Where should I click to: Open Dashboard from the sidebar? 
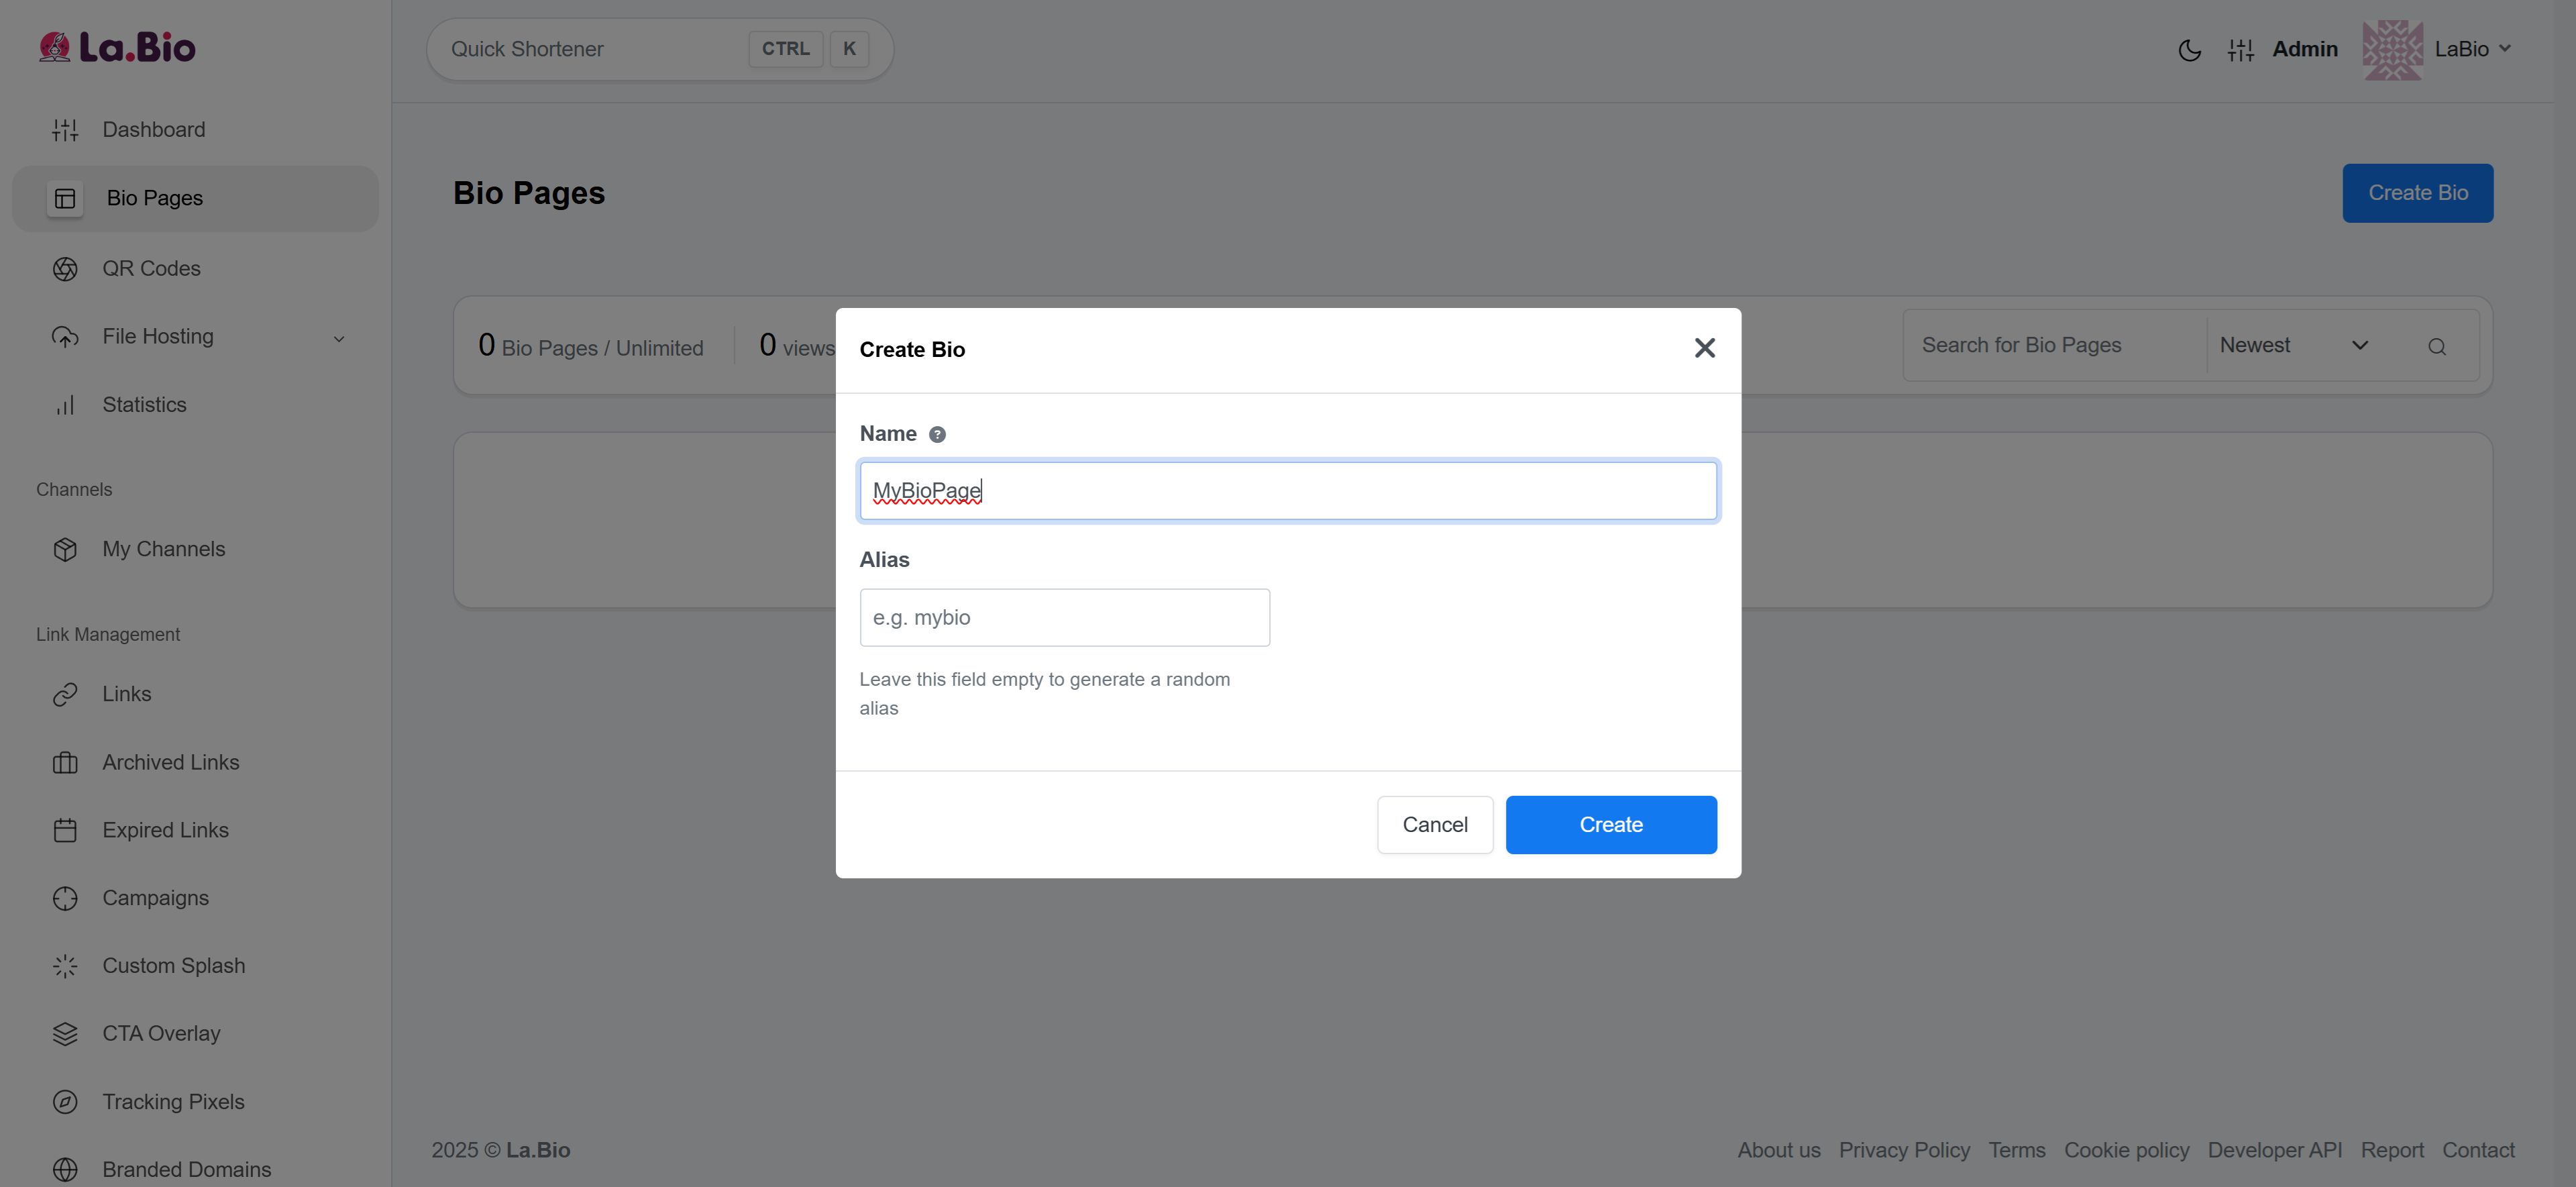153,130
